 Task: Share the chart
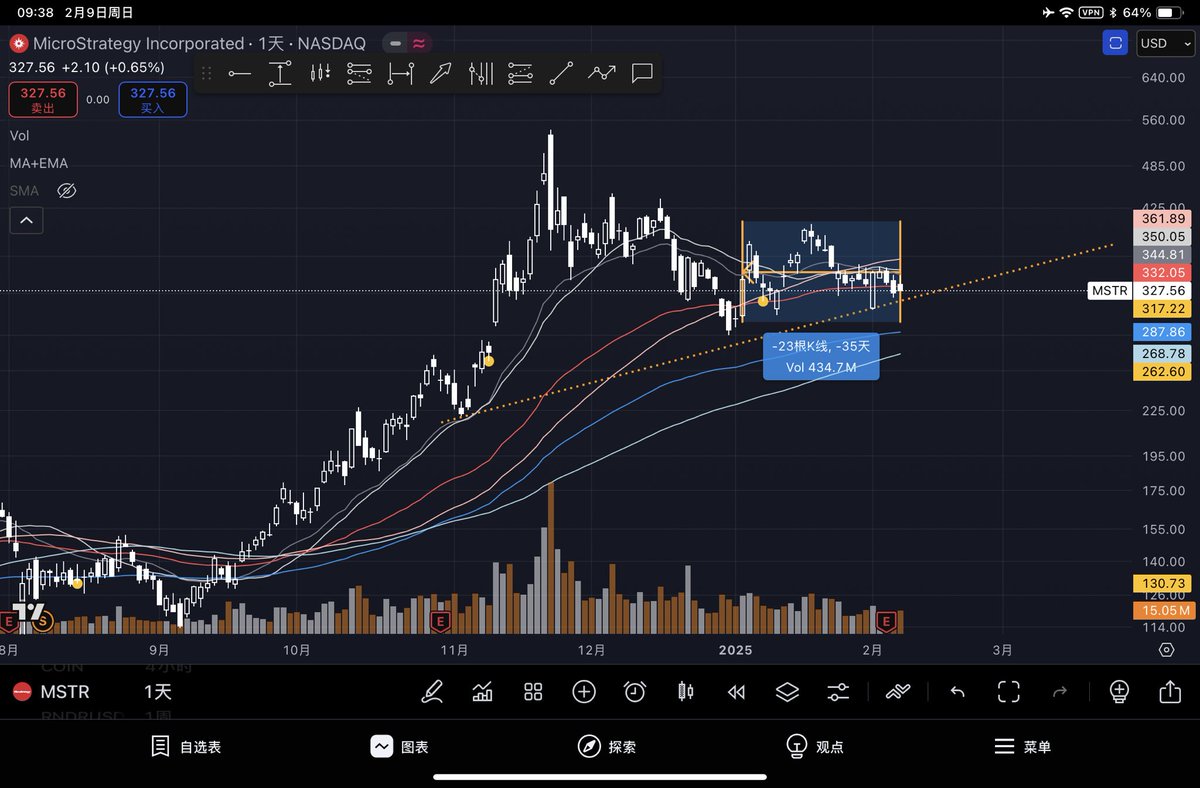point(1169,692)
